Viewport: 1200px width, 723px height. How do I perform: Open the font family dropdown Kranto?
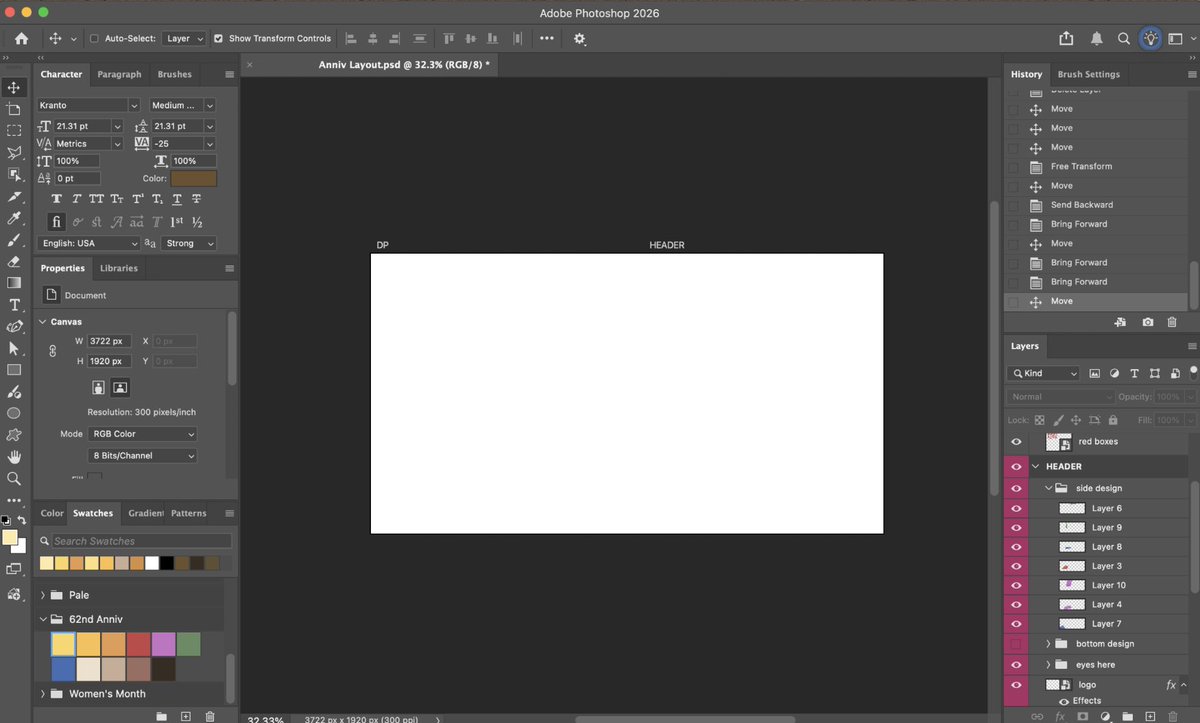88,105
